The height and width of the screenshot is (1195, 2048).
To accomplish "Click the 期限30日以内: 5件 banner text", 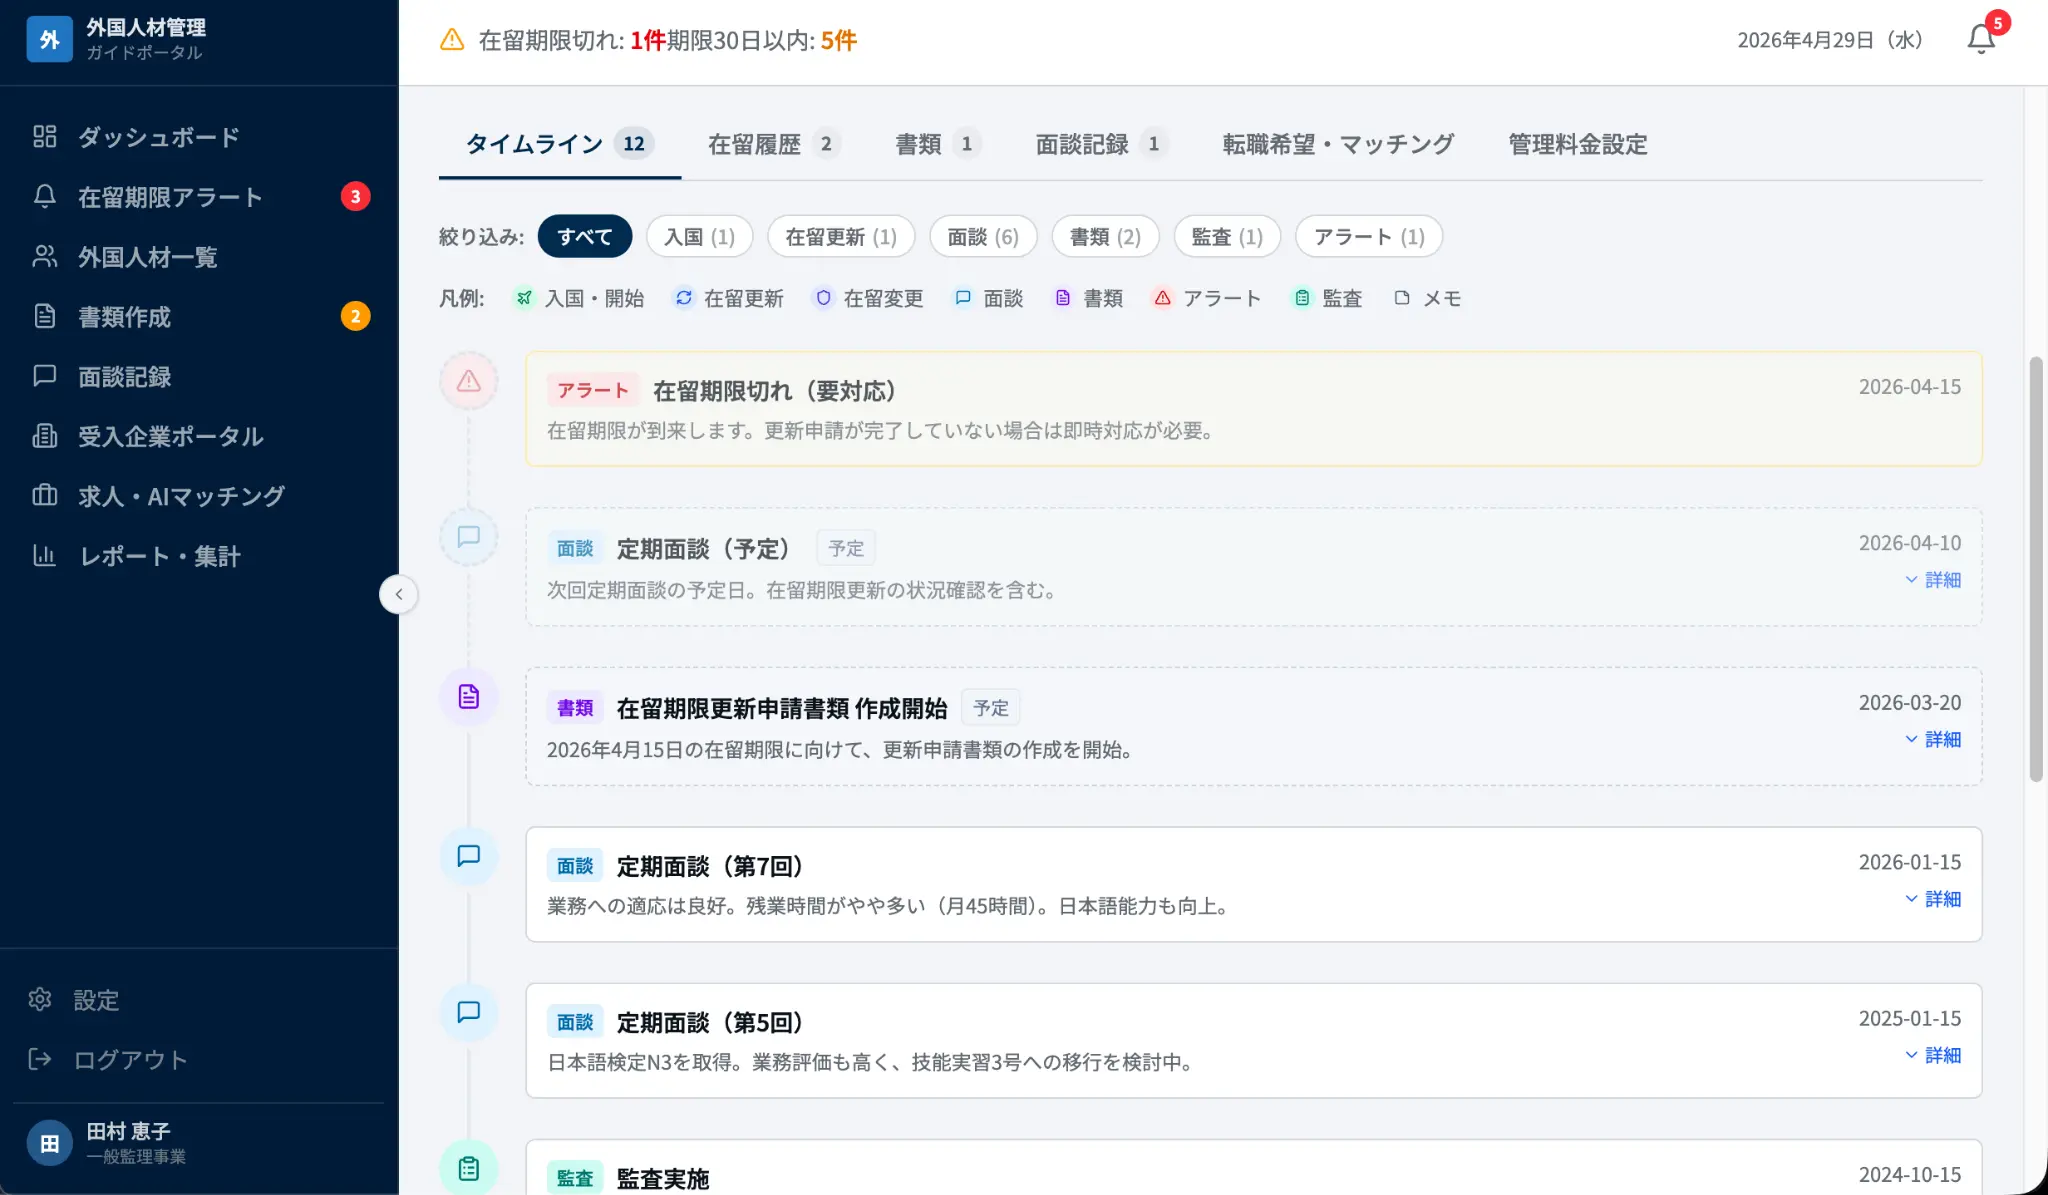I will tap(762, 40).
